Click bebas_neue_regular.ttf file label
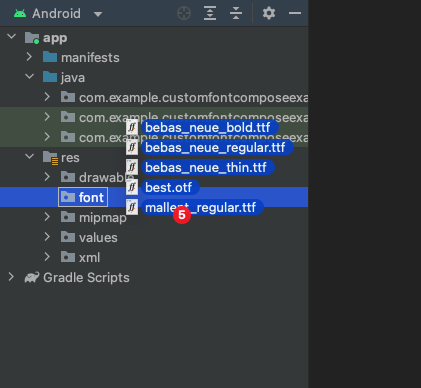The height and width of the screenshot is (388, 421). [x=217, y=148]
